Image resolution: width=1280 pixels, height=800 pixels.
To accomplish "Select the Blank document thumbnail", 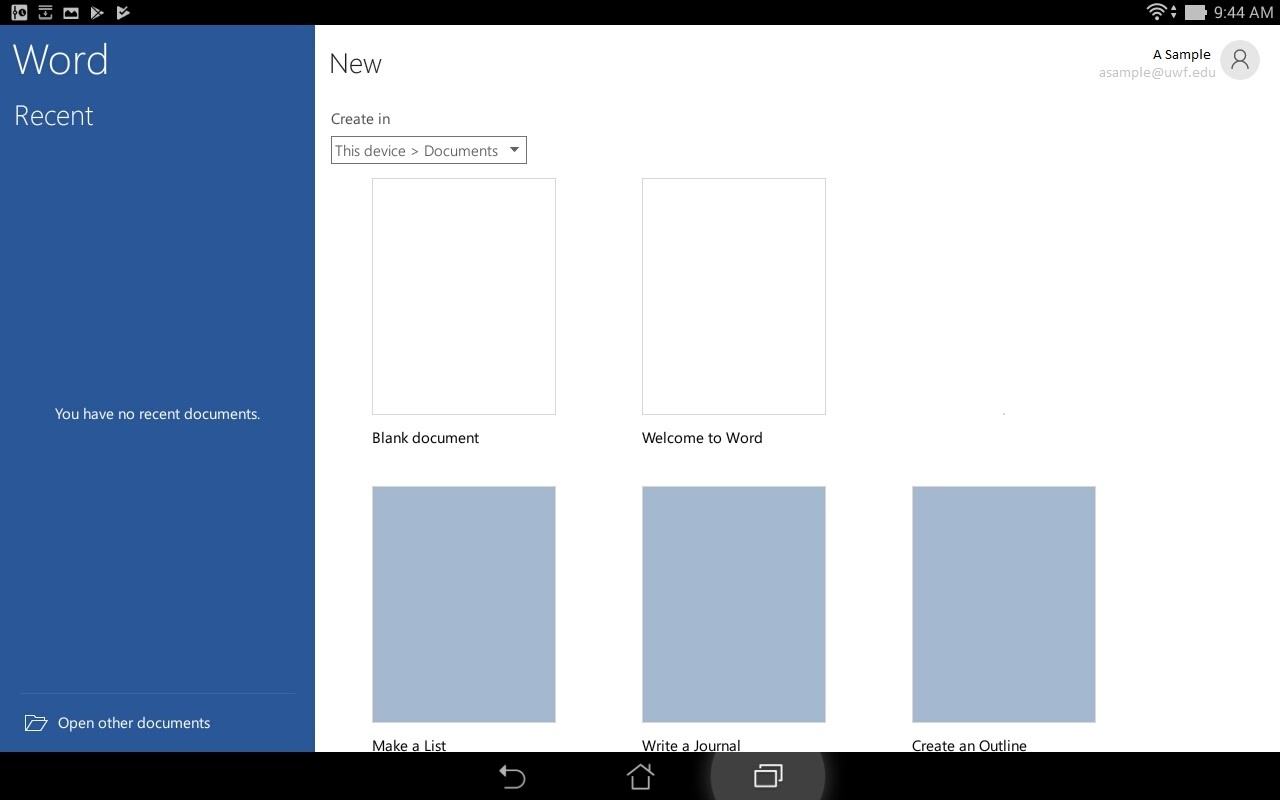I will pos(464,296).
